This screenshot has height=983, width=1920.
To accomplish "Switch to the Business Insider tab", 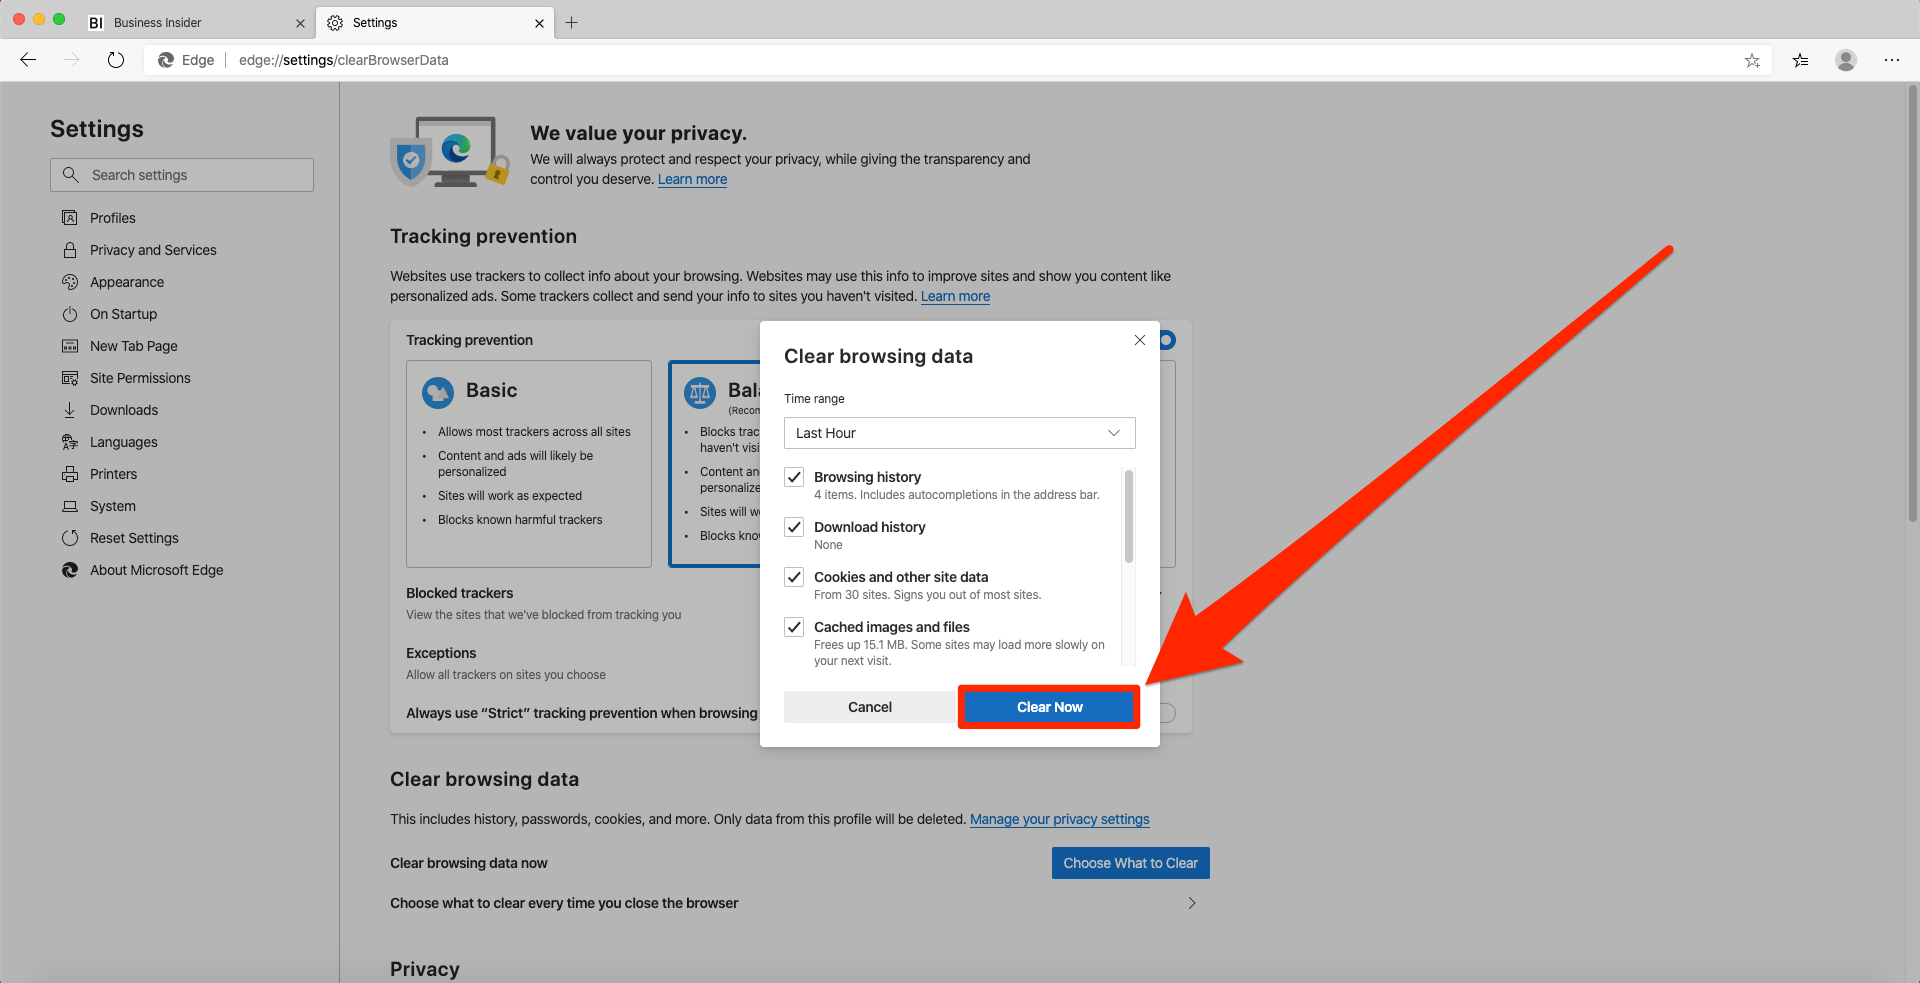I will 195,22.
